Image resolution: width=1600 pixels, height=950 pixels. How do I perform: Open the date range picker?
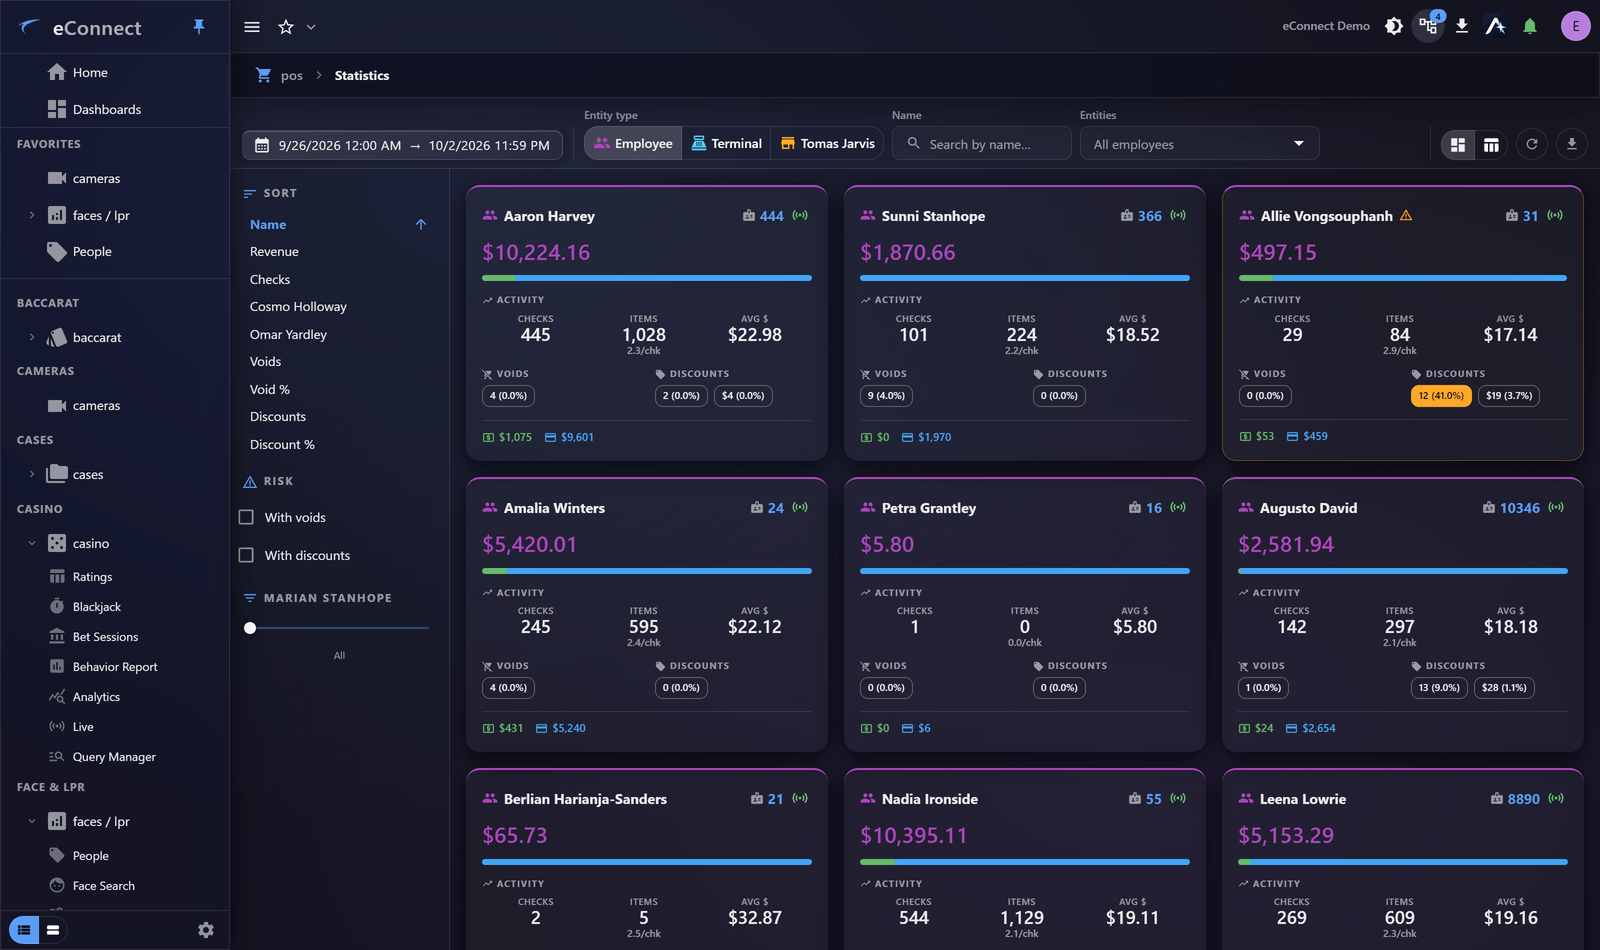pos(402,145)
